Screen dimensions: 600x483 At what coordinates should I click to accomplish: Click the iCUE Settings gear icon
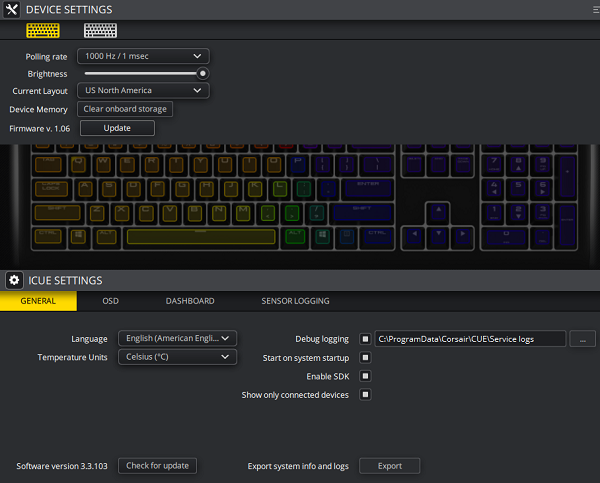click(14, 280)
